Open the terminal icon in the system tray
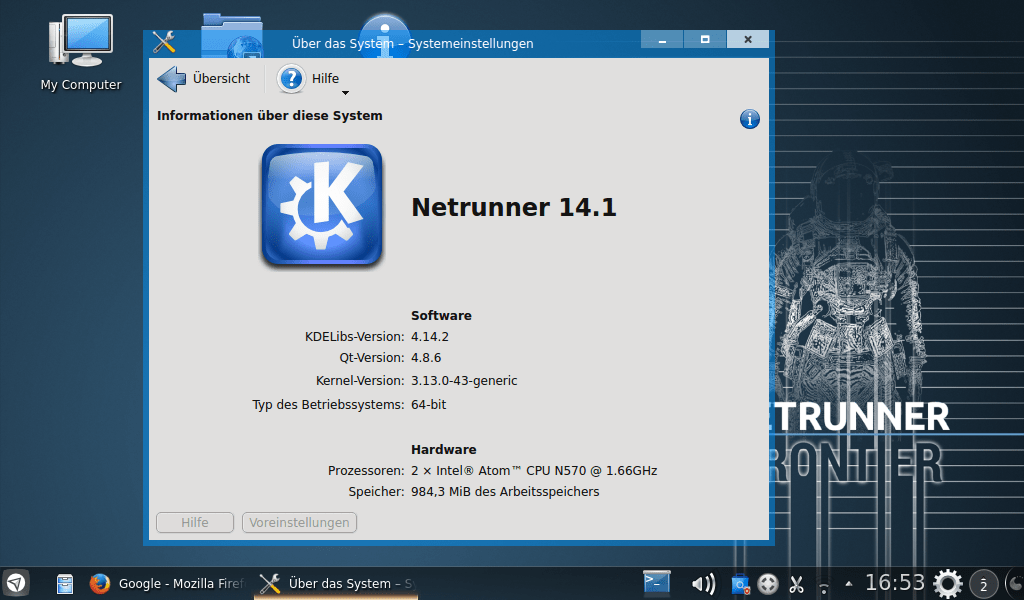 pyautogui.click(x=657, y=582)
